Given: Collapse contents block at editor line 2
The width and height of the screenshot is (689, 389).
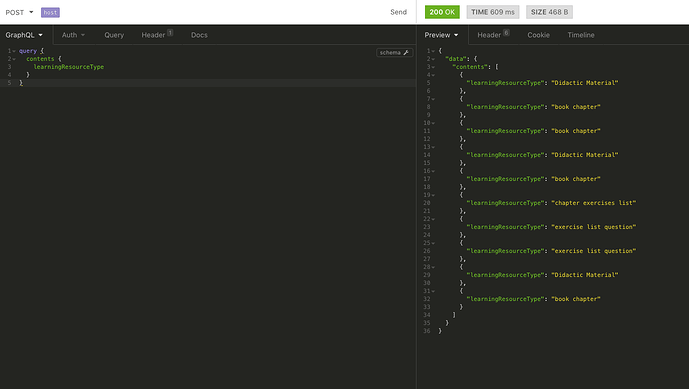Looking at the screenshot, I should pos(14,59).
